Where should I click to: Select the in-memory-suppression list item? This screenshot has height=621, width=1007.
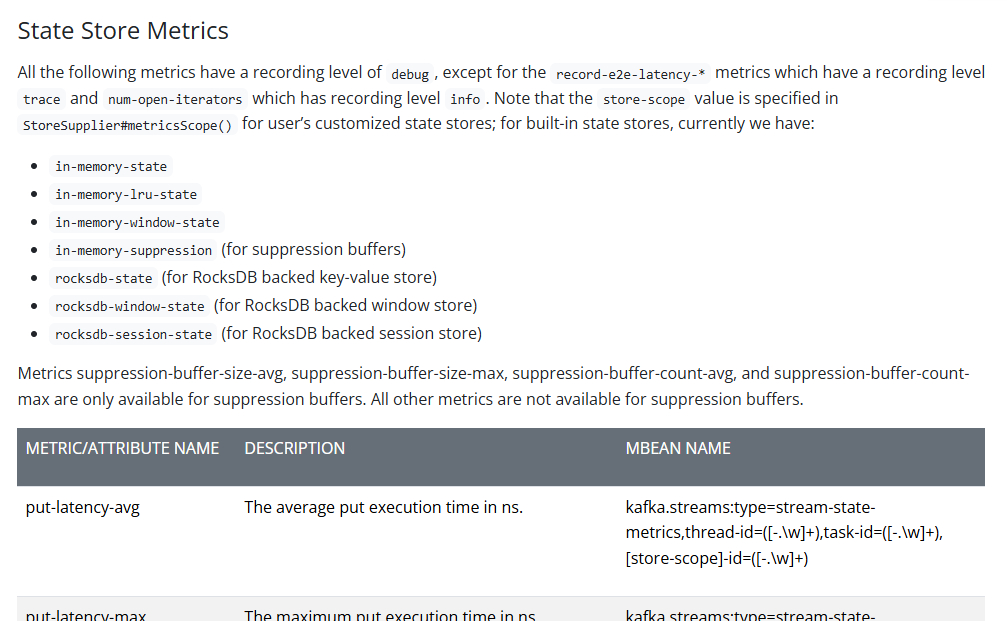134,250
